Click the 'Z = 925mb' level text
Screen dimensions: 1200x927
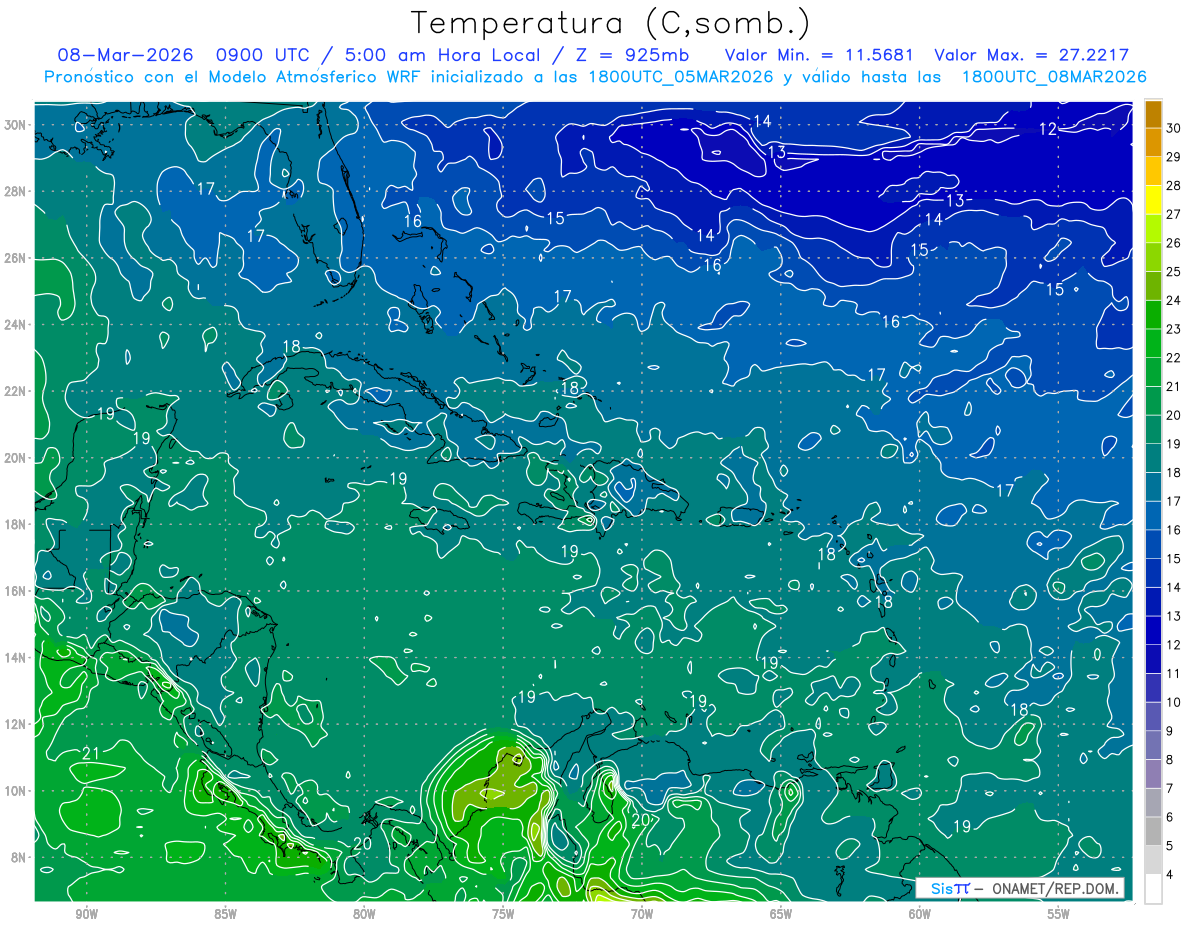click(x=633, y=55)
